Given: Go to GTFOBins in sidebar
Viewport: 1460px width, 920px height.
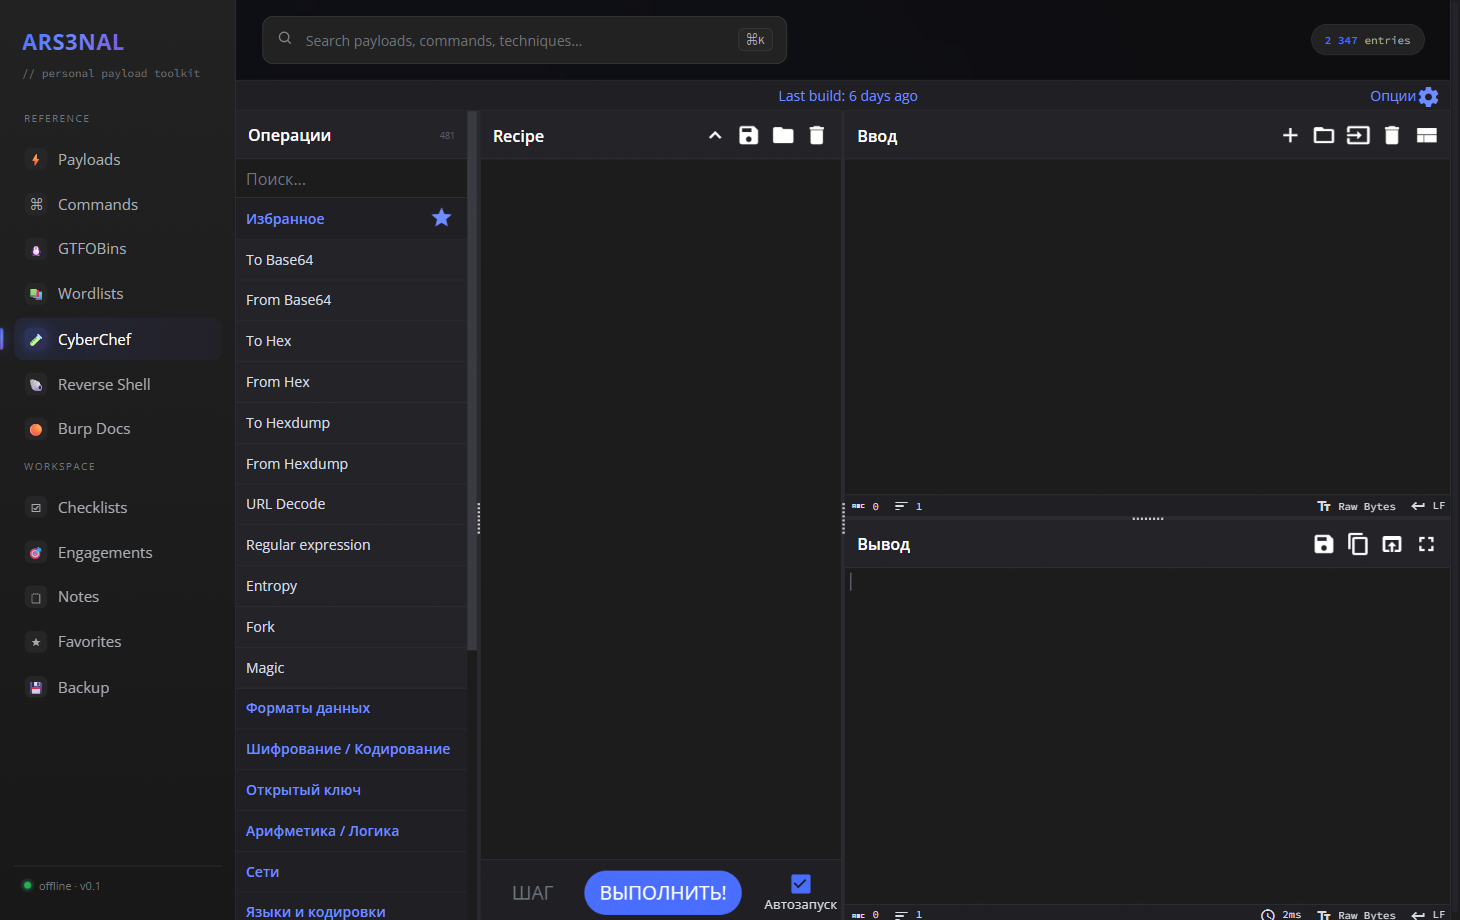Looking at the screenshot, I should pos(118,249).
